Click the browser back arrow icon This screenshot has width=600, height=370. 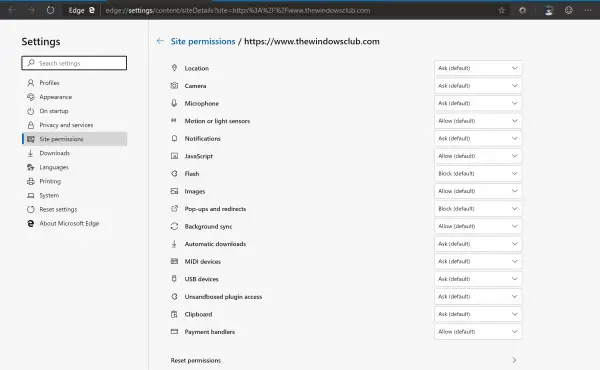click(x=12, y=10)
